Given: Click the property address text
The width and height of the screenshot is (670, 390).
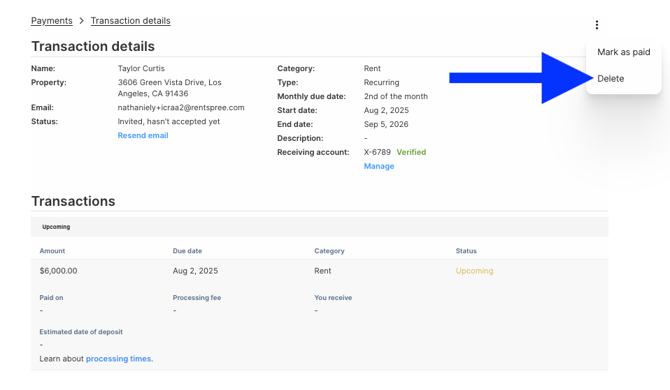Looking at the screenshot, I should click(x=170, y=88).
